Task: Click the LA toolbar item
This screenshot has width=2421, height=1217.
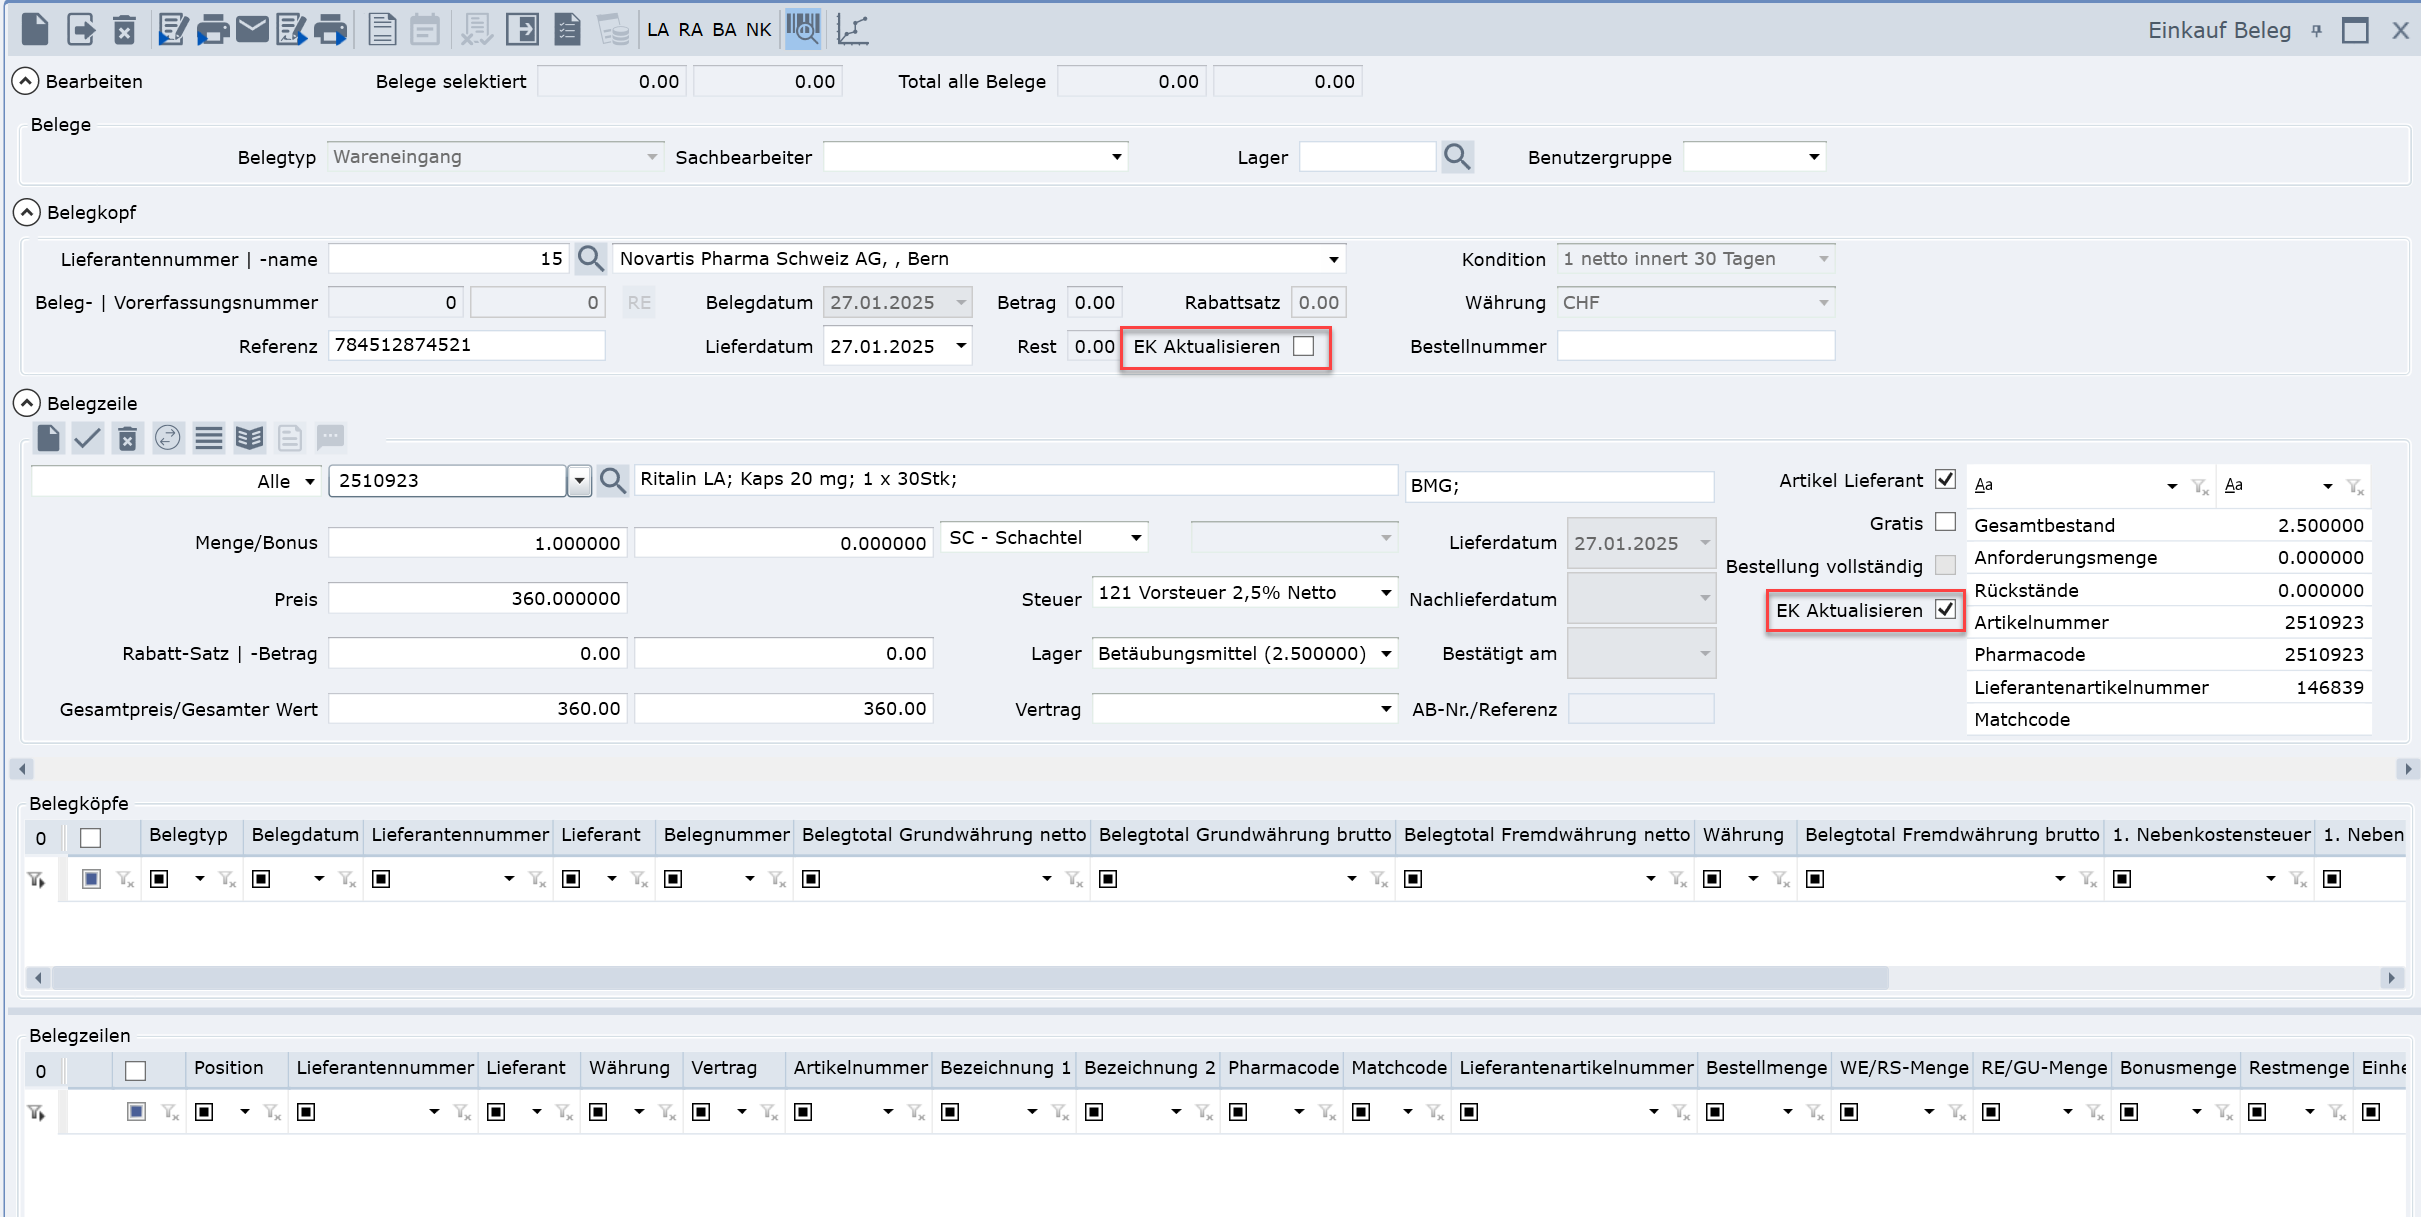Action: [x=658, y=29]
